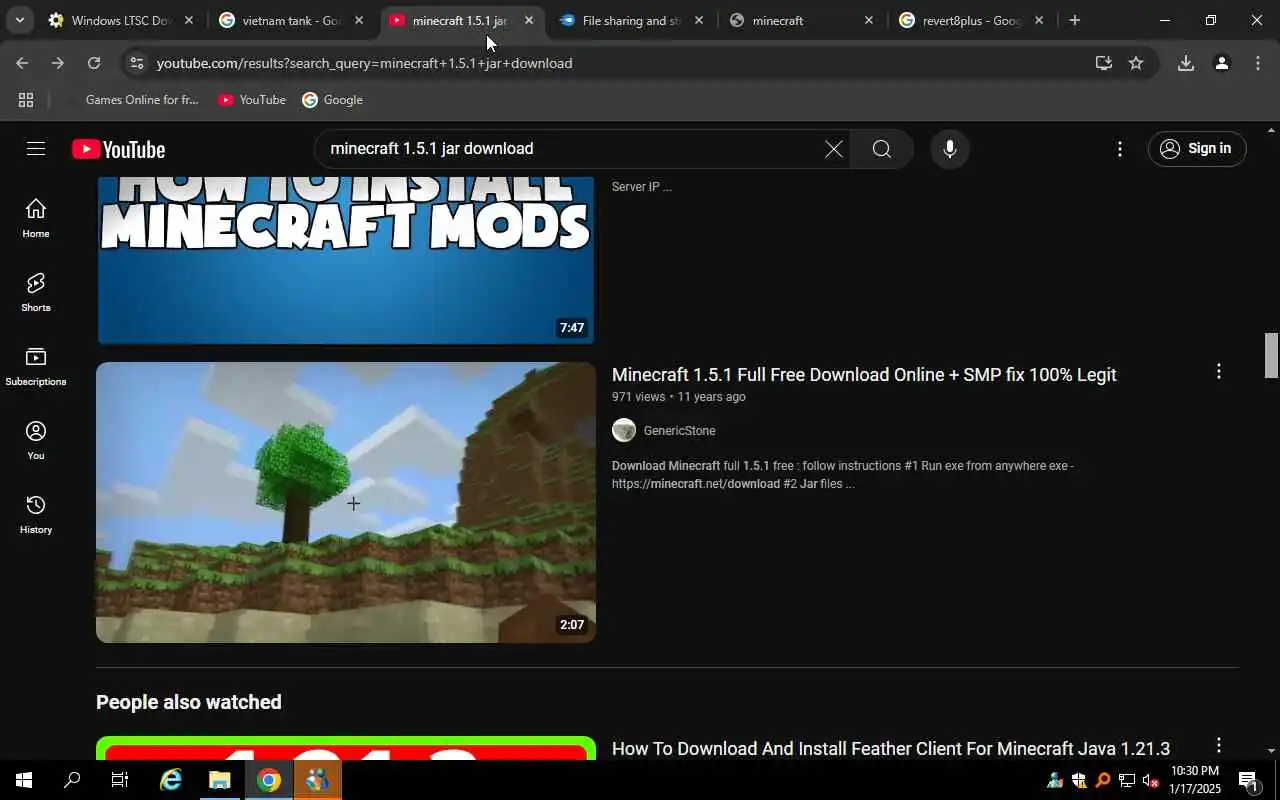Open options menu for Feather Client video

pos(1218,746)
